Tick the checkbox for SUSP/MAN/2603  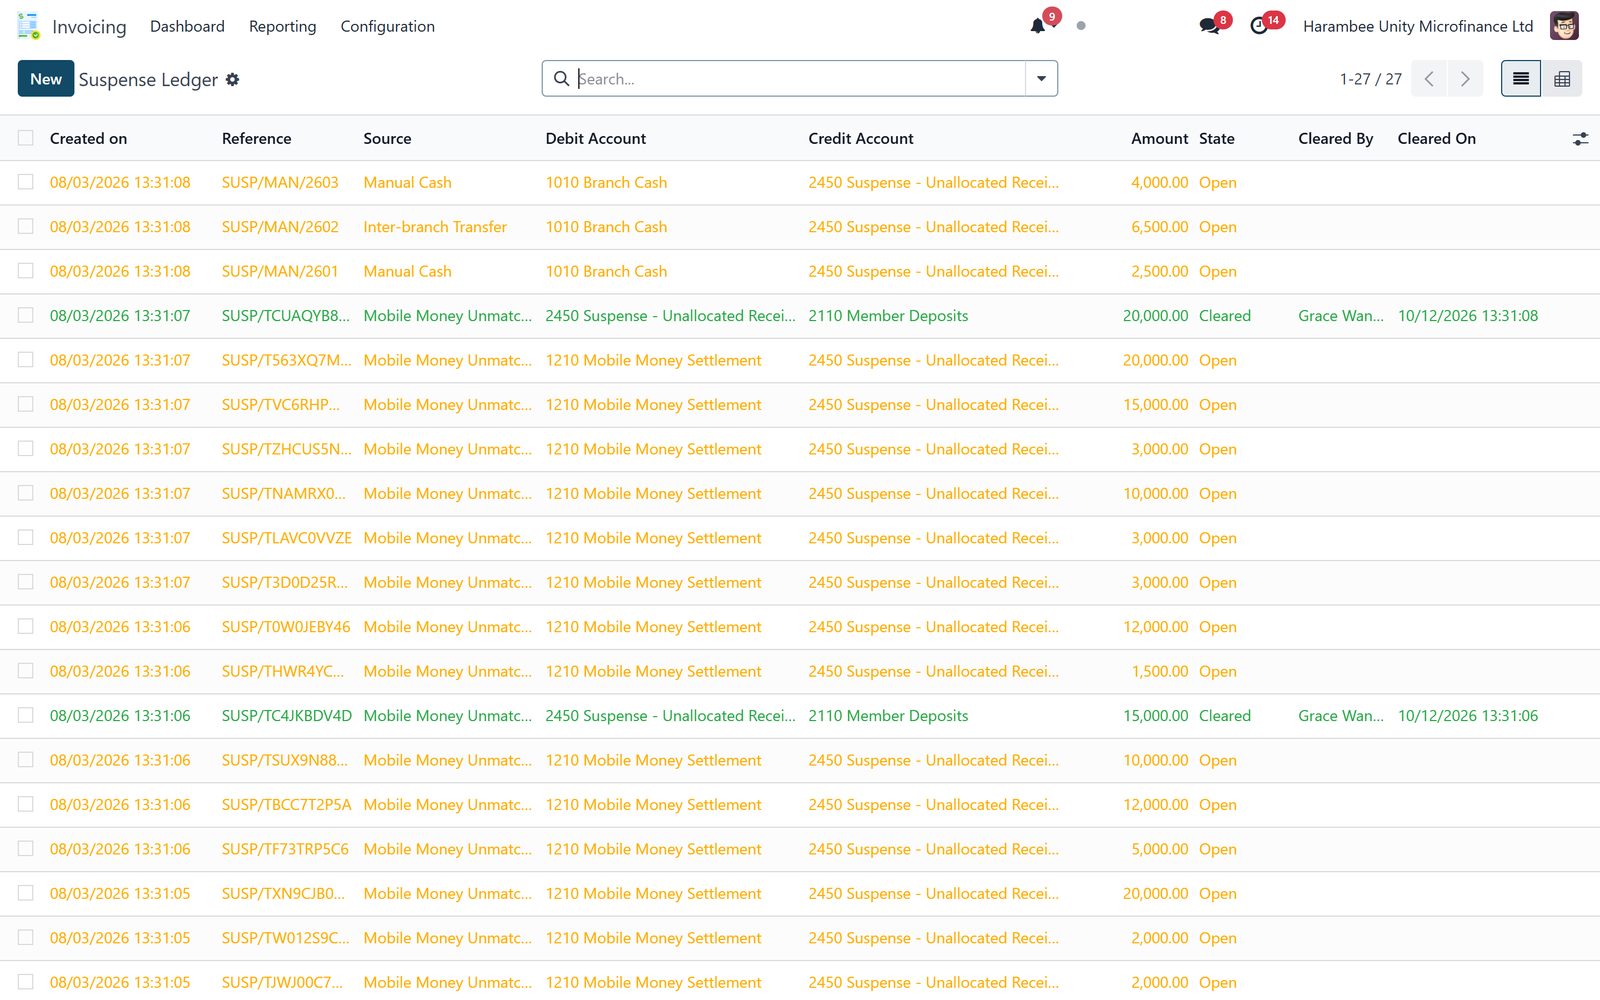coord(26,182)
